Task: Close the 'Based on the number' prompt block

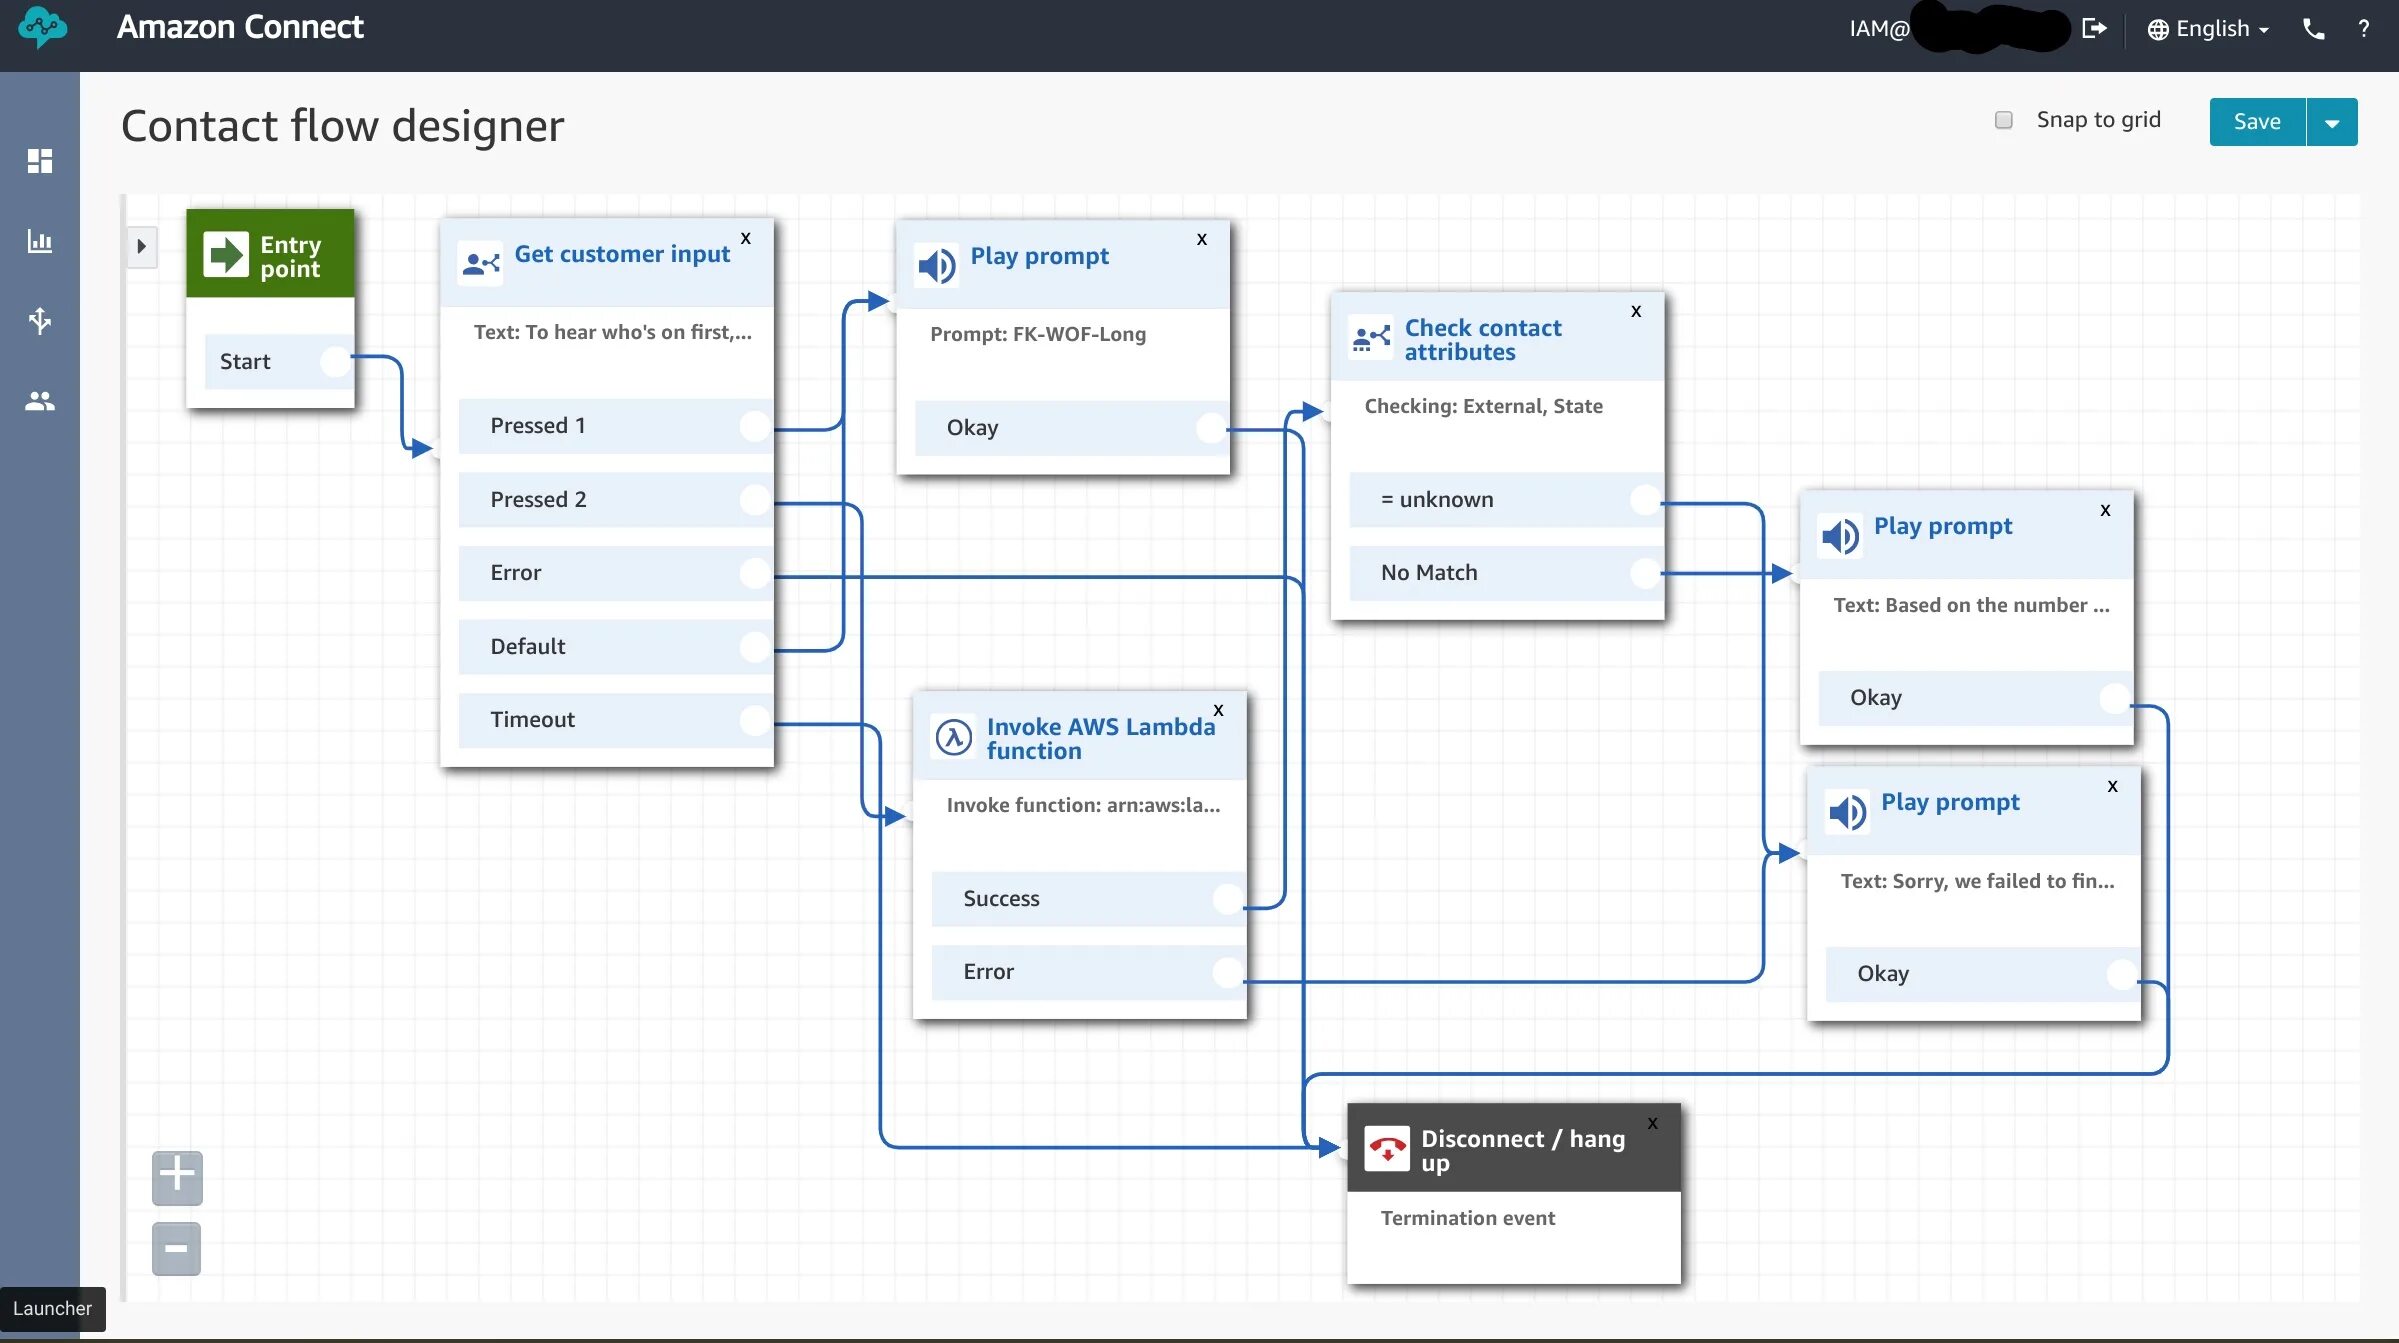Action: [2105, 510]
